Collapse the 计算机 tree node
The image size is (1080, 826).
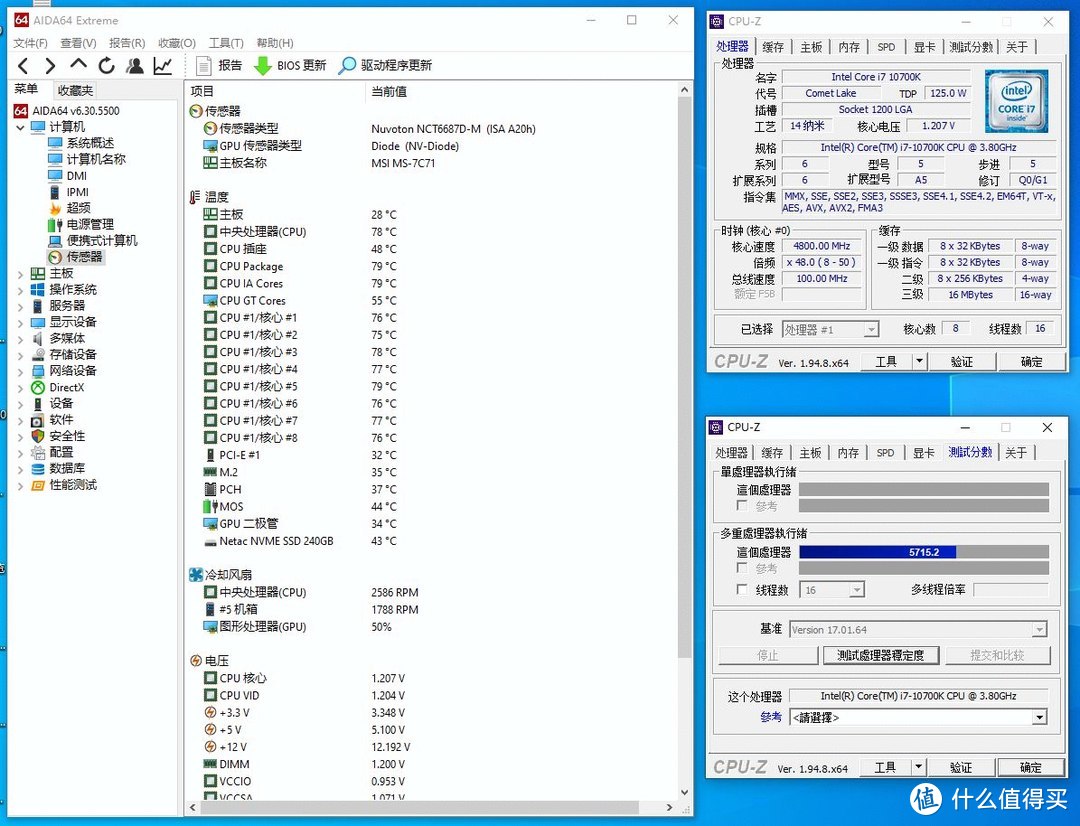[x=20, y=127]
